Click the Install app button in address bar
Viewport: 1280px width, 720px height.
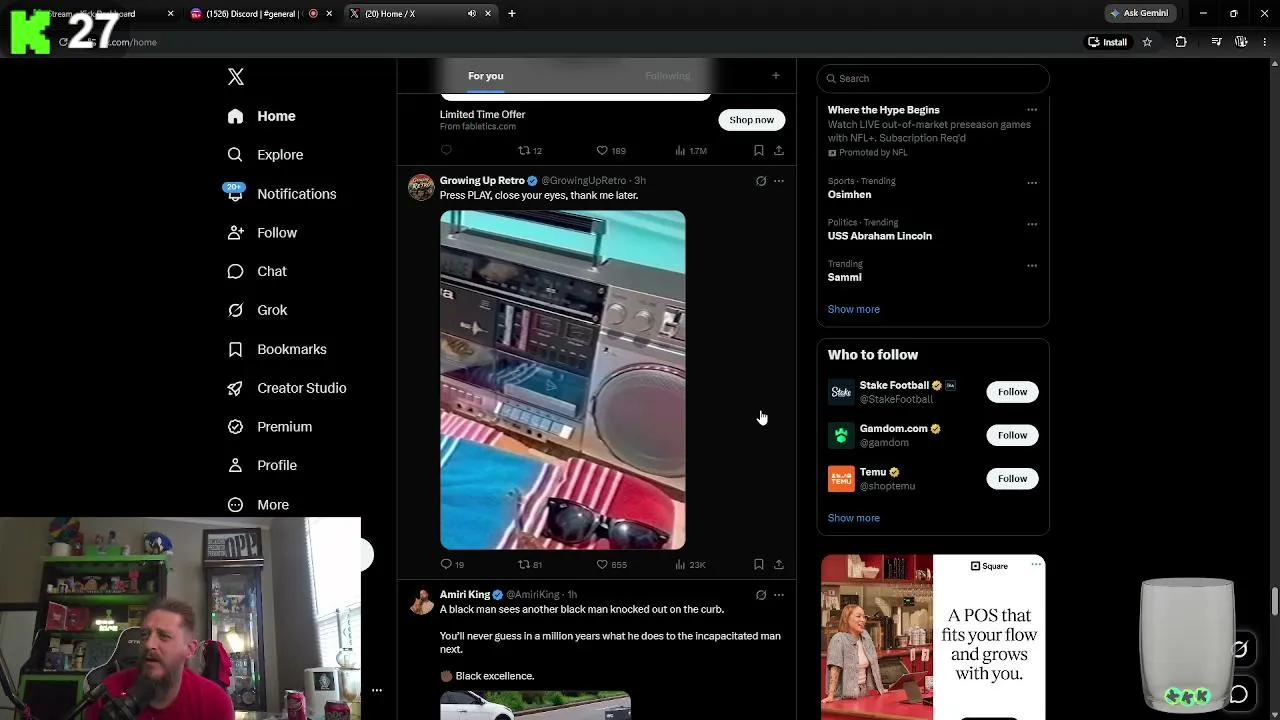coord(1107,42)
